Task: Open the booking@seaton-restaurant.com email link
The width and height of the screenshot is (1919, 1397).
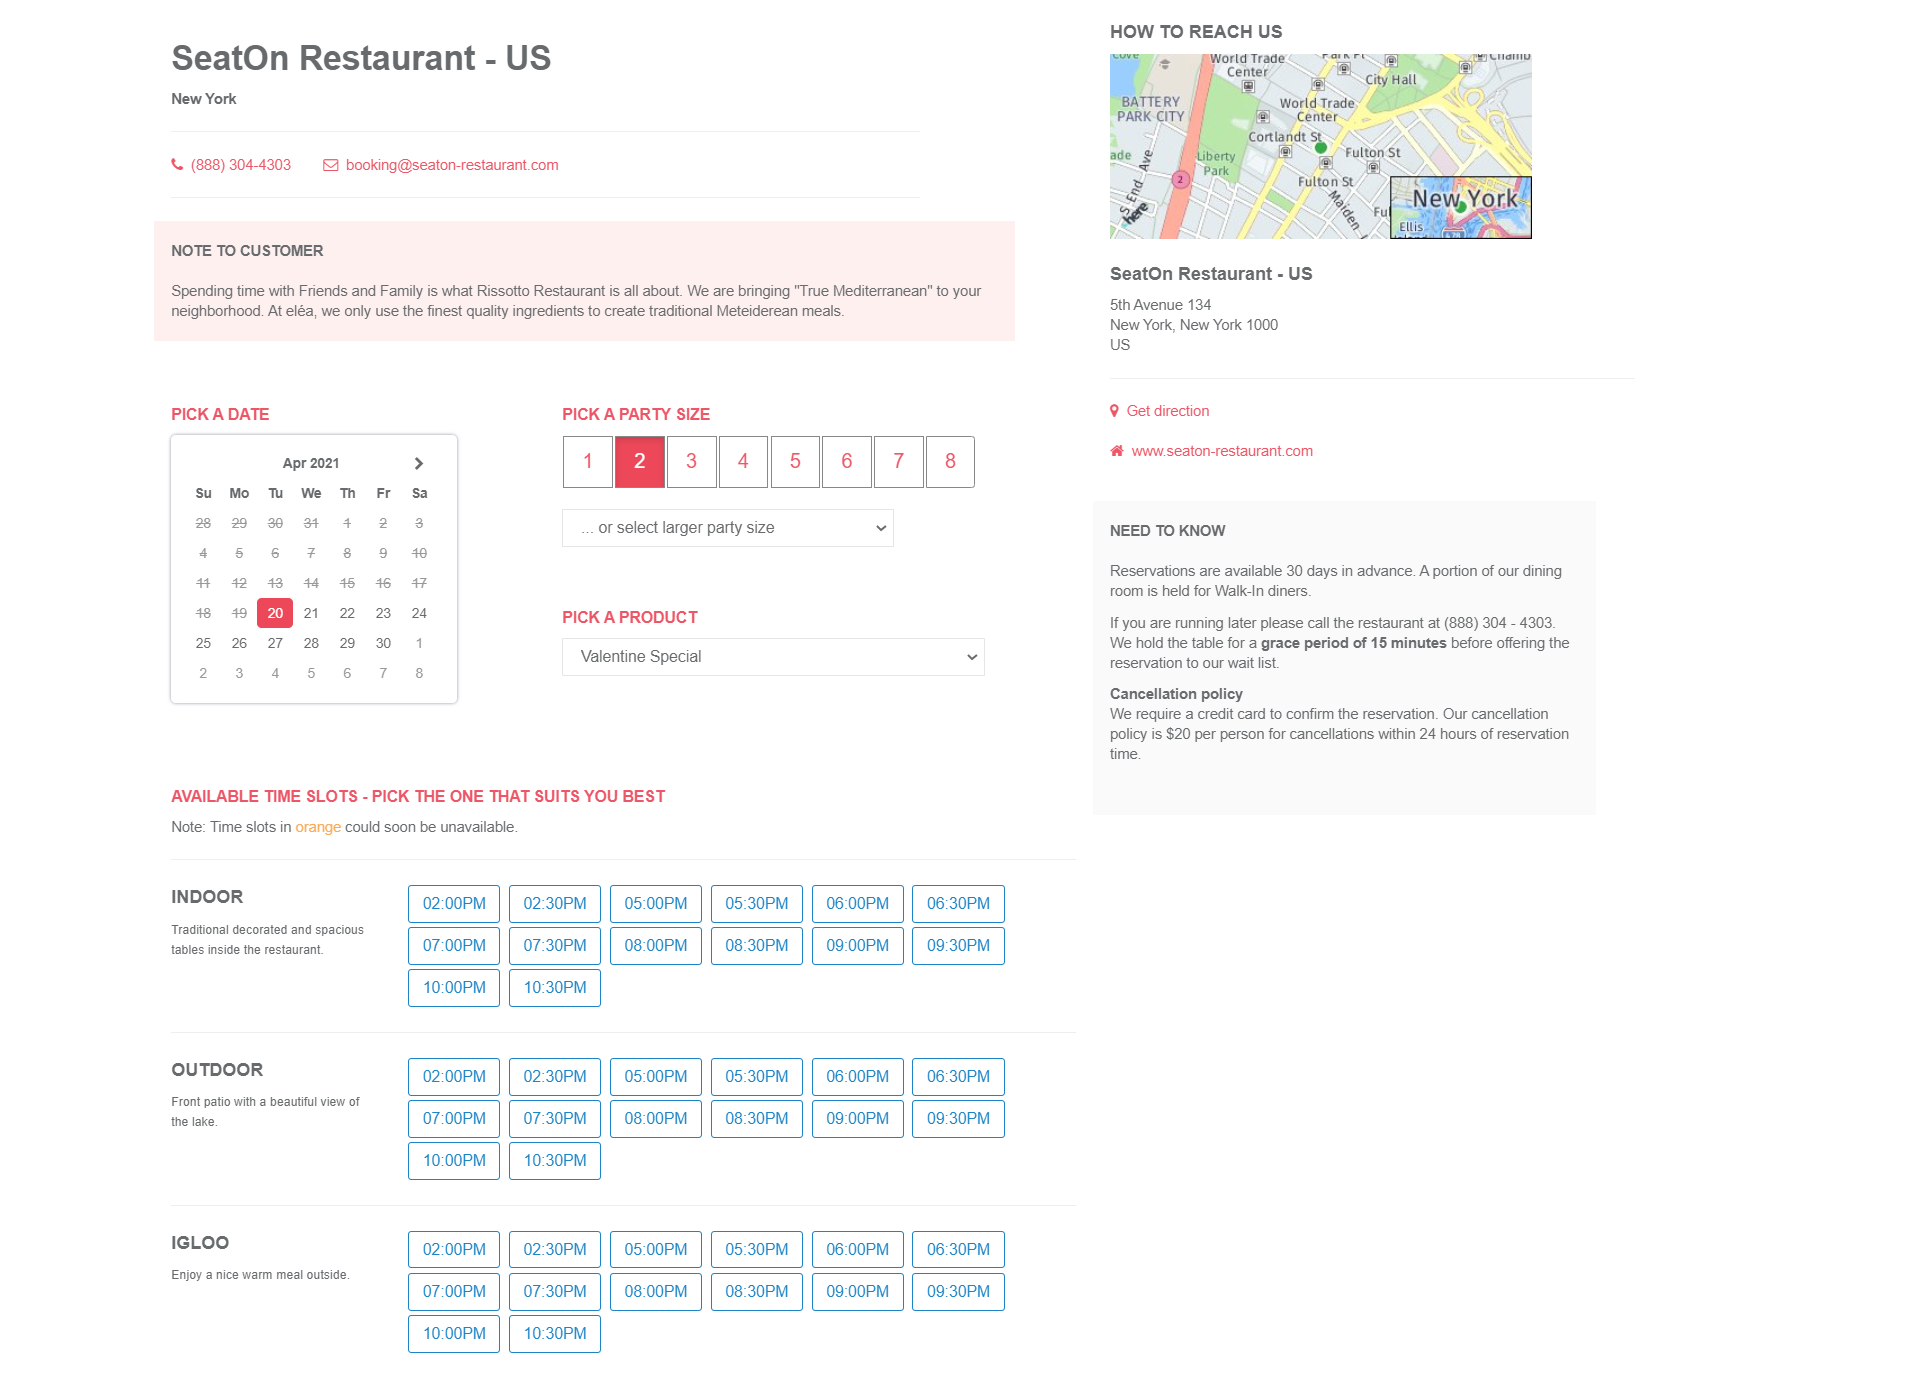Action: (452, 165)
